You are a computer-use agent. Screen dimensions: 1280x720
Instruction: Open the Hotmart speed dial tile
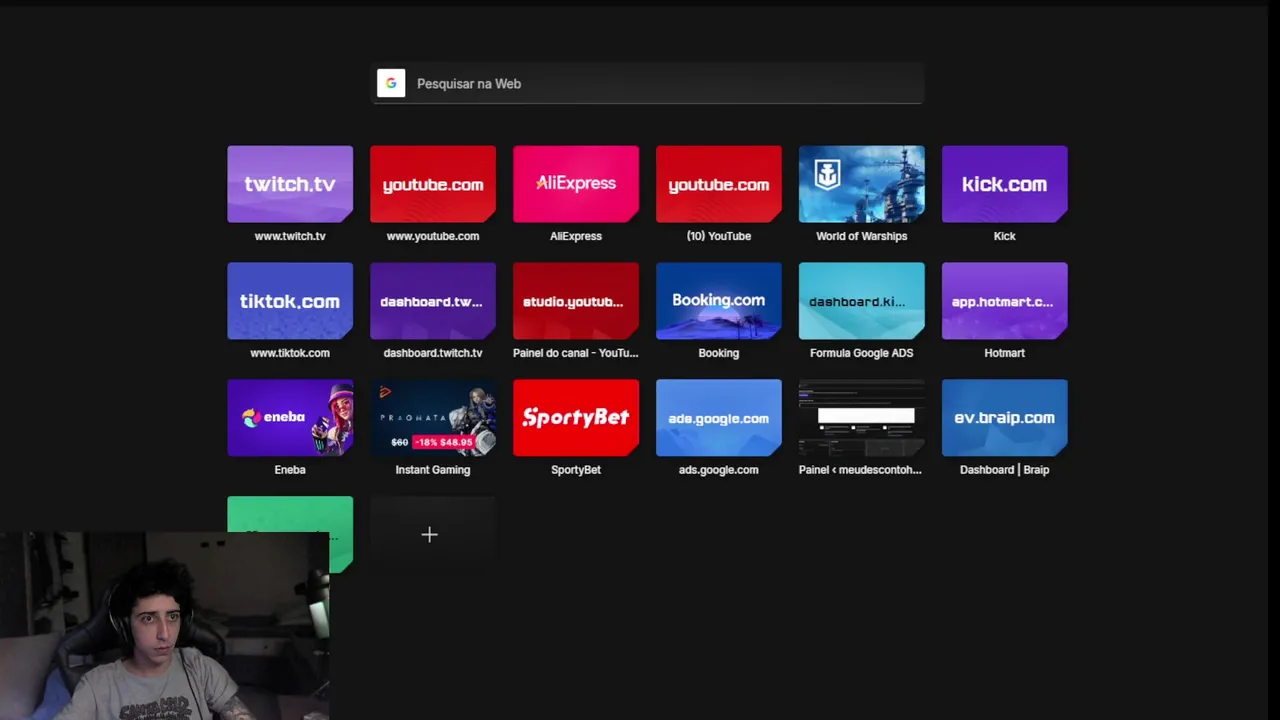click(x=1005, y=301)
